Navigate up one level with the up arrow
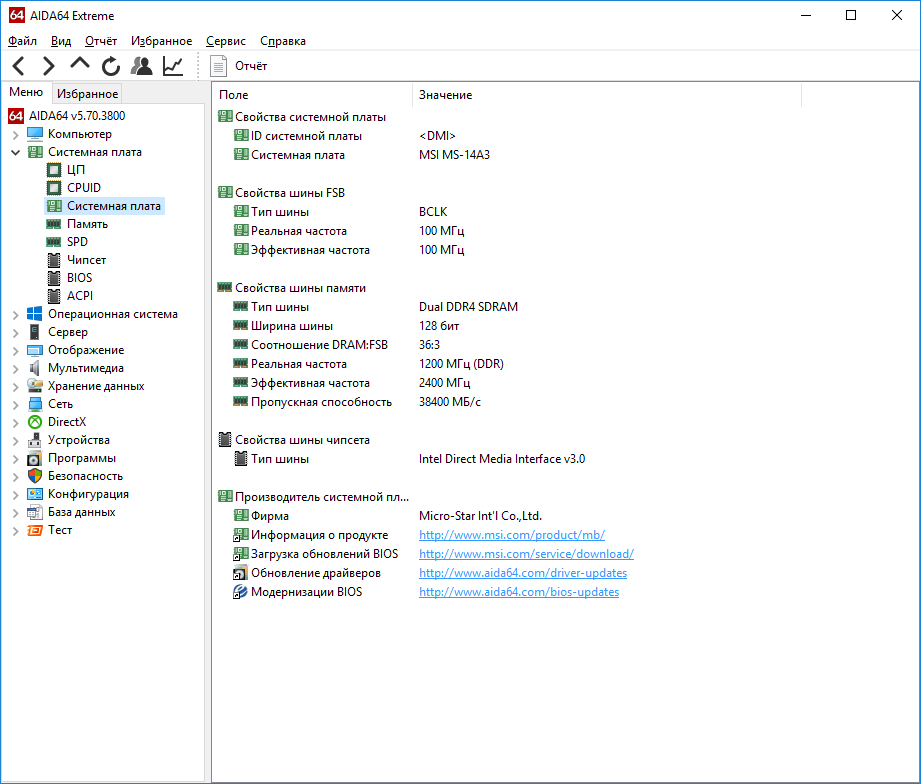Image resolution: width=921 pixels, height=784 pixels. (x=80, y=63)
